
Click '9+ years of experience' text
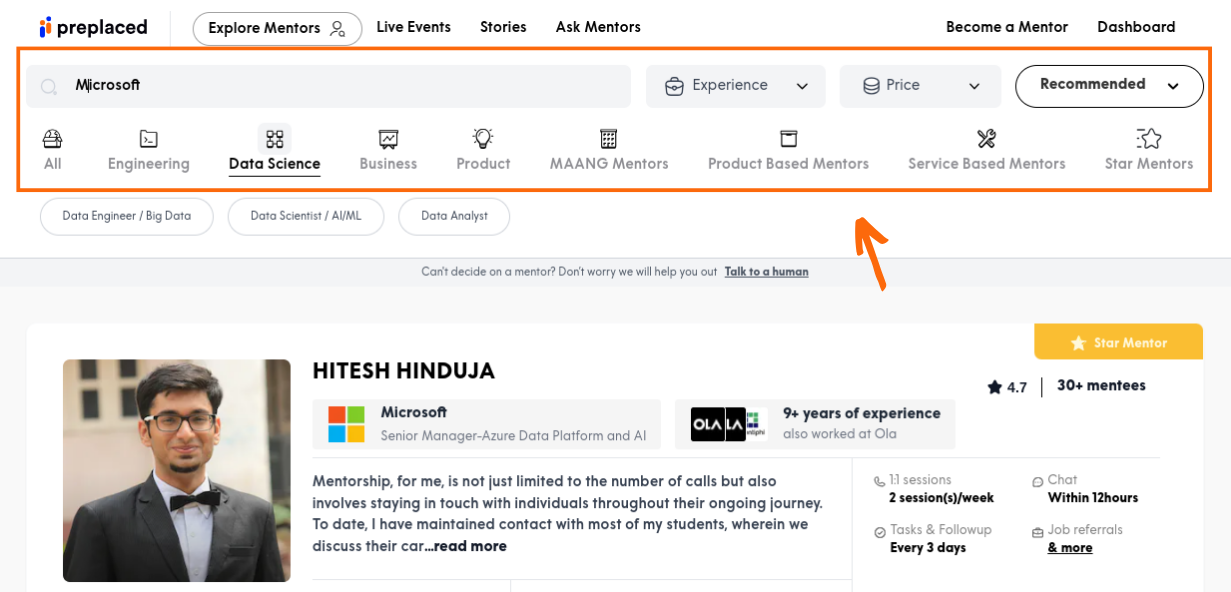pos(862,414)
